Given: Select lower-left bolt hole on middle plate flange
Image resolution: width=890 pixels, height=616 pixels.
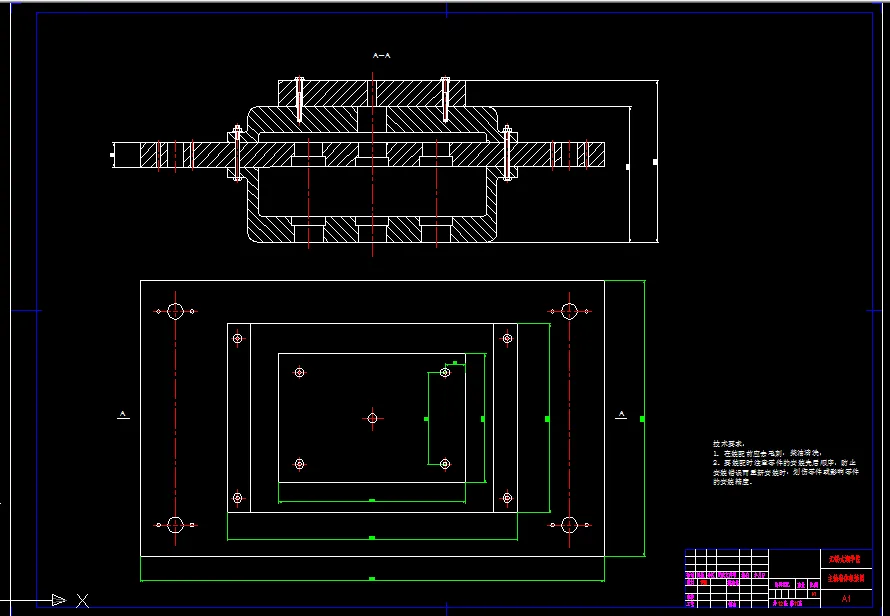Looking at the screenshot, I should point(238,498).
